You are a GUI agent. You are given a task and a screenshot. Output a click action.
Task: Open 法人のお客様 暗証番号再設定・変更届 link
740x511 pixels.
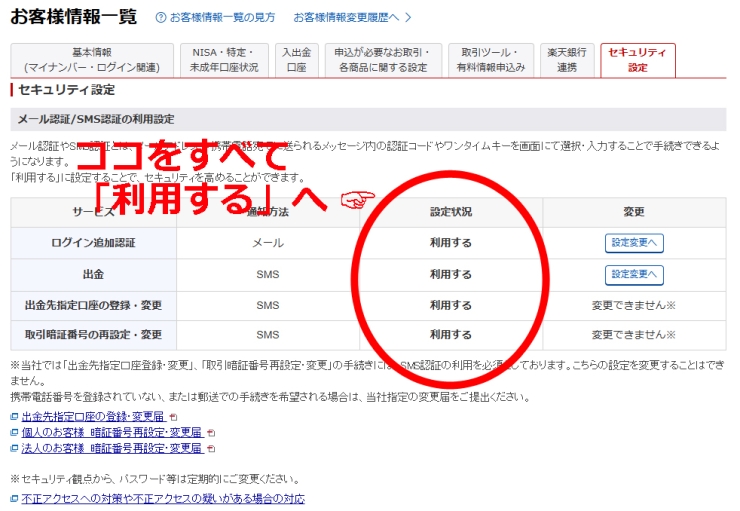pyautogui.click(x=112, y=448)
